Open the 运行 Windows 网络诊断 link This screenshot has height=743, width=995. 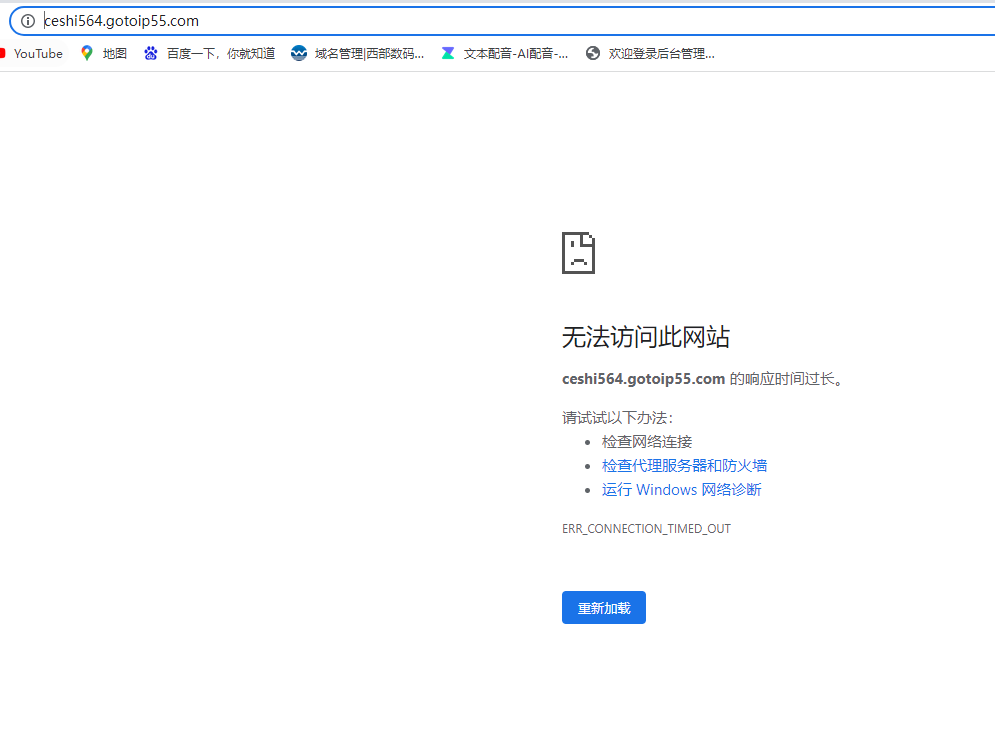pos(681,489)
